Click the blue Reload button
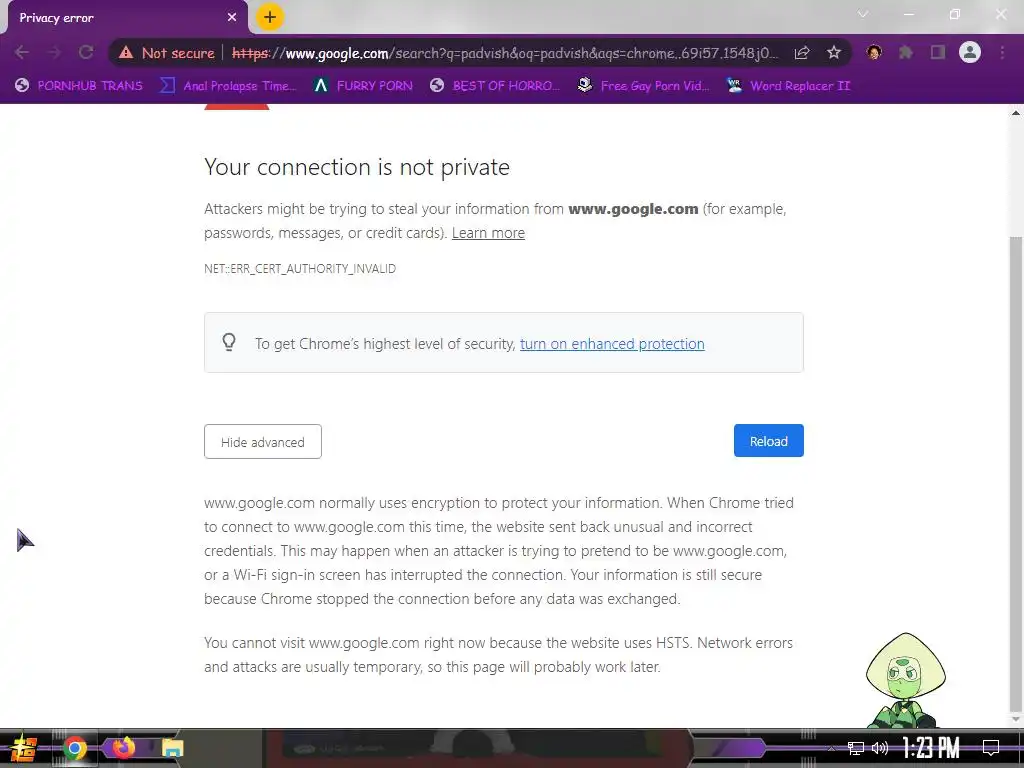Viewport: 1024px width, 768px height. click(769, 441)
